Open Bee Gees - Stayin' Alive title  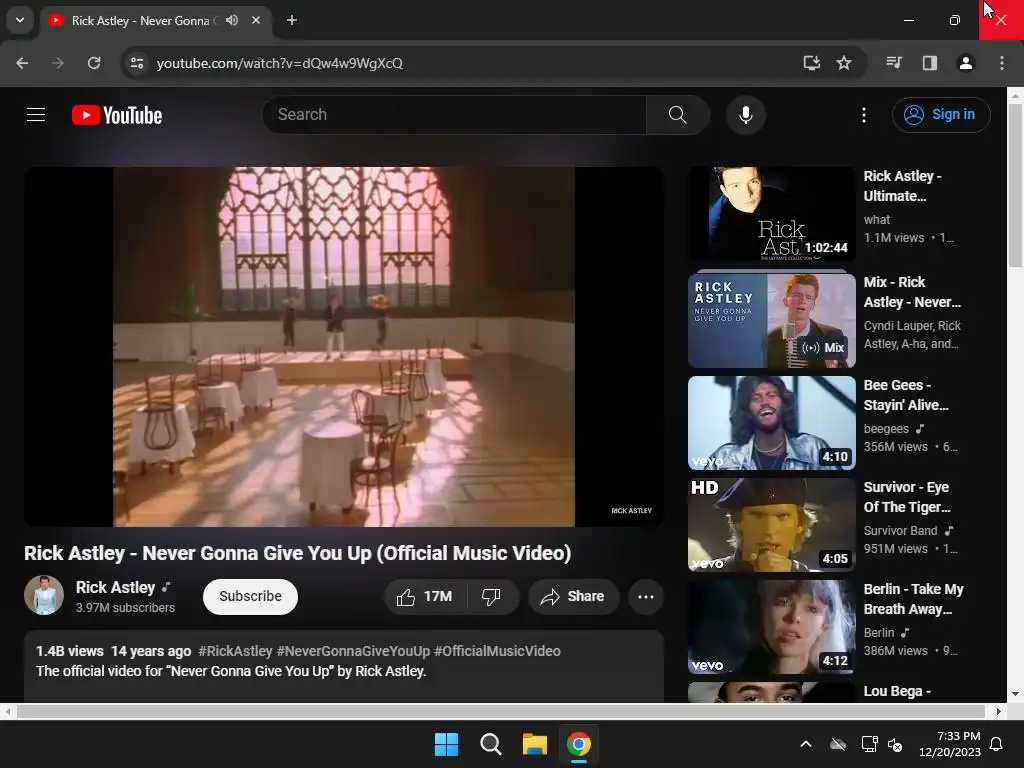[x=906, y=395]
